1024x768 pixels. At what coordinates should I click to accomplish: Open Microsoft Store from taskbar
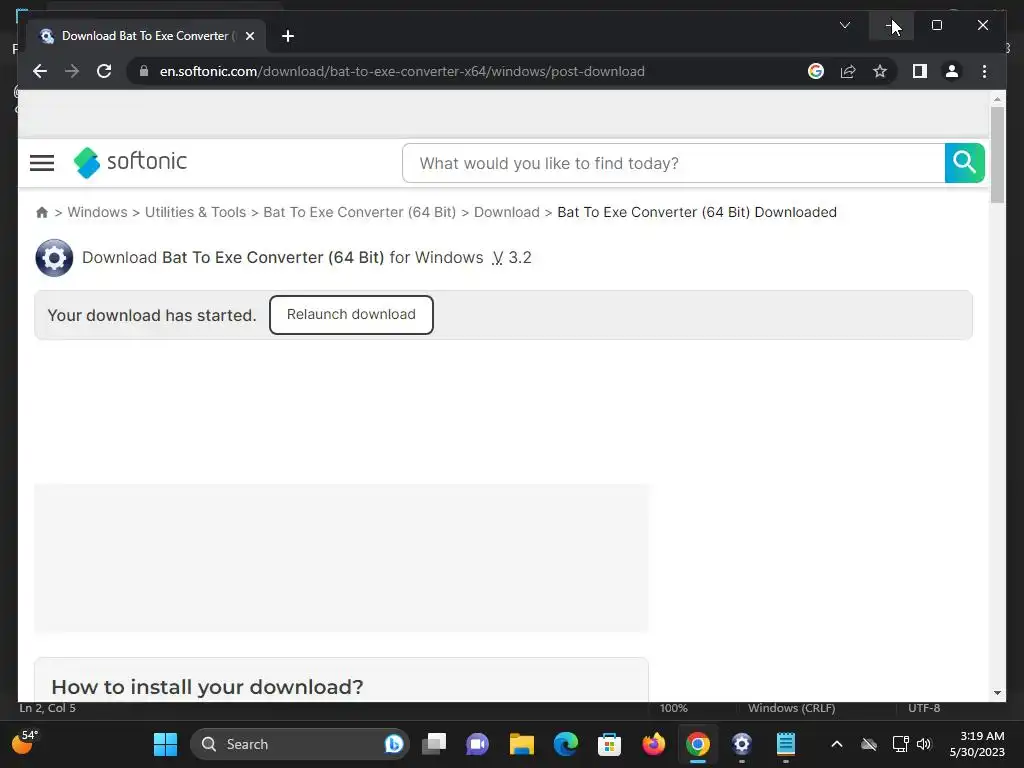click(x=609, y=744)
